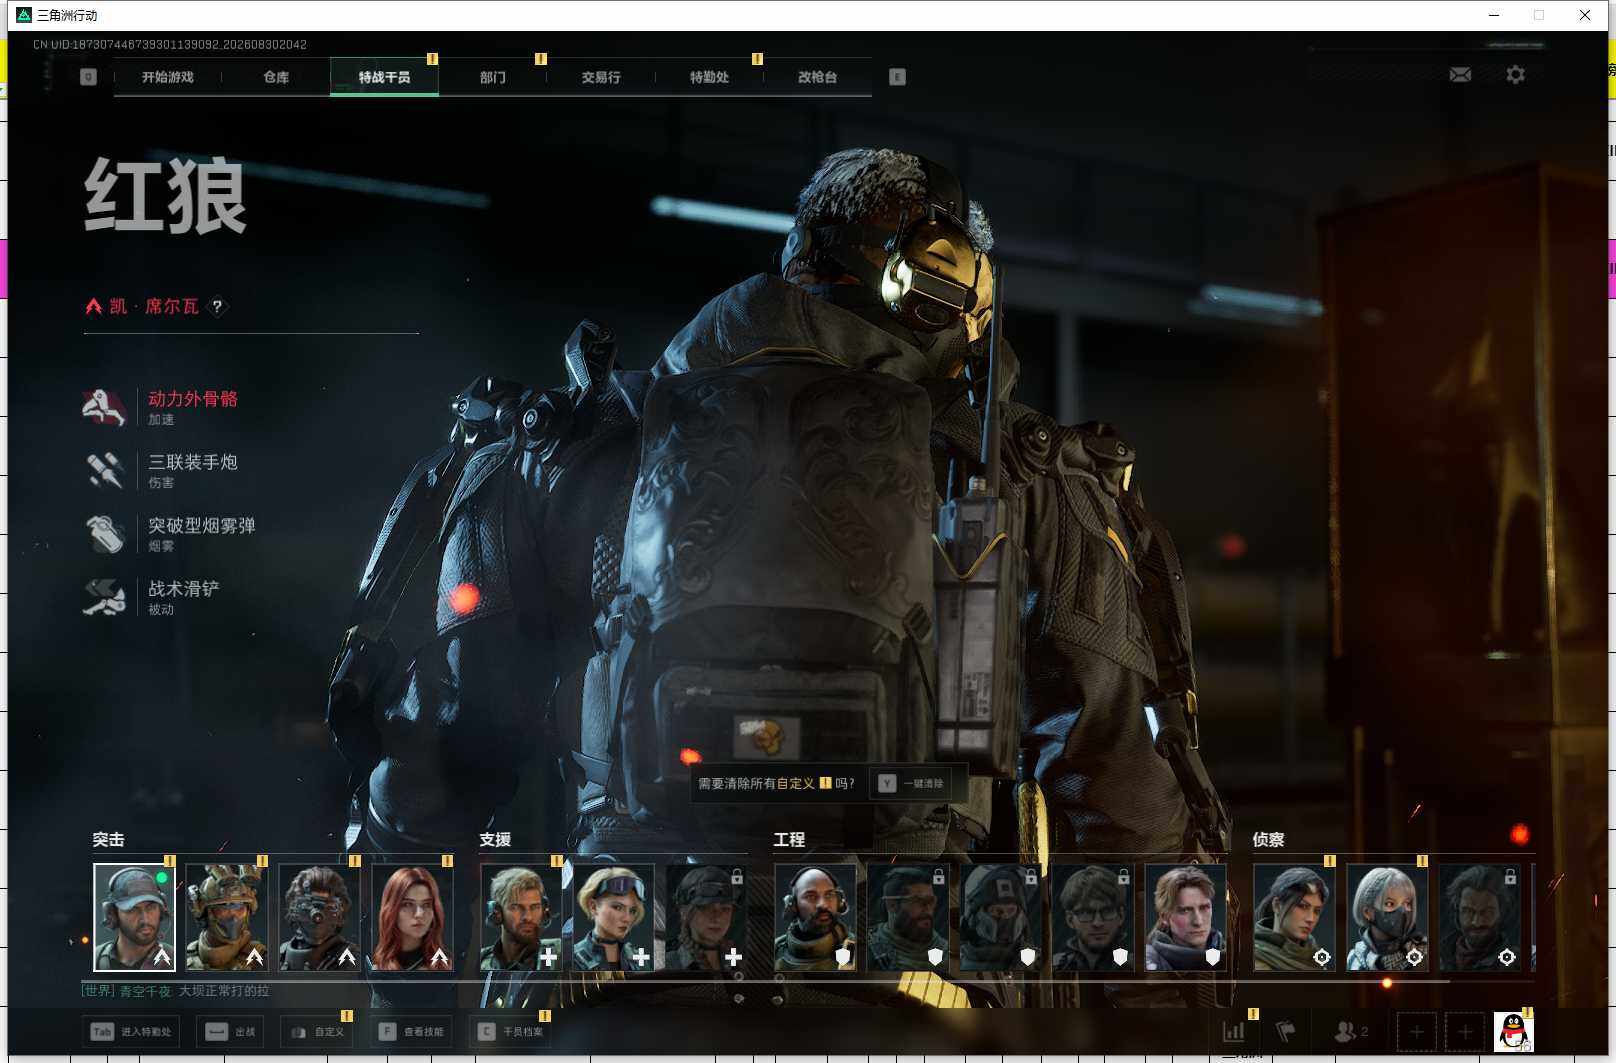Click the first empty squad slot plus
1616x1063 pixels.
point(1416,1031)
